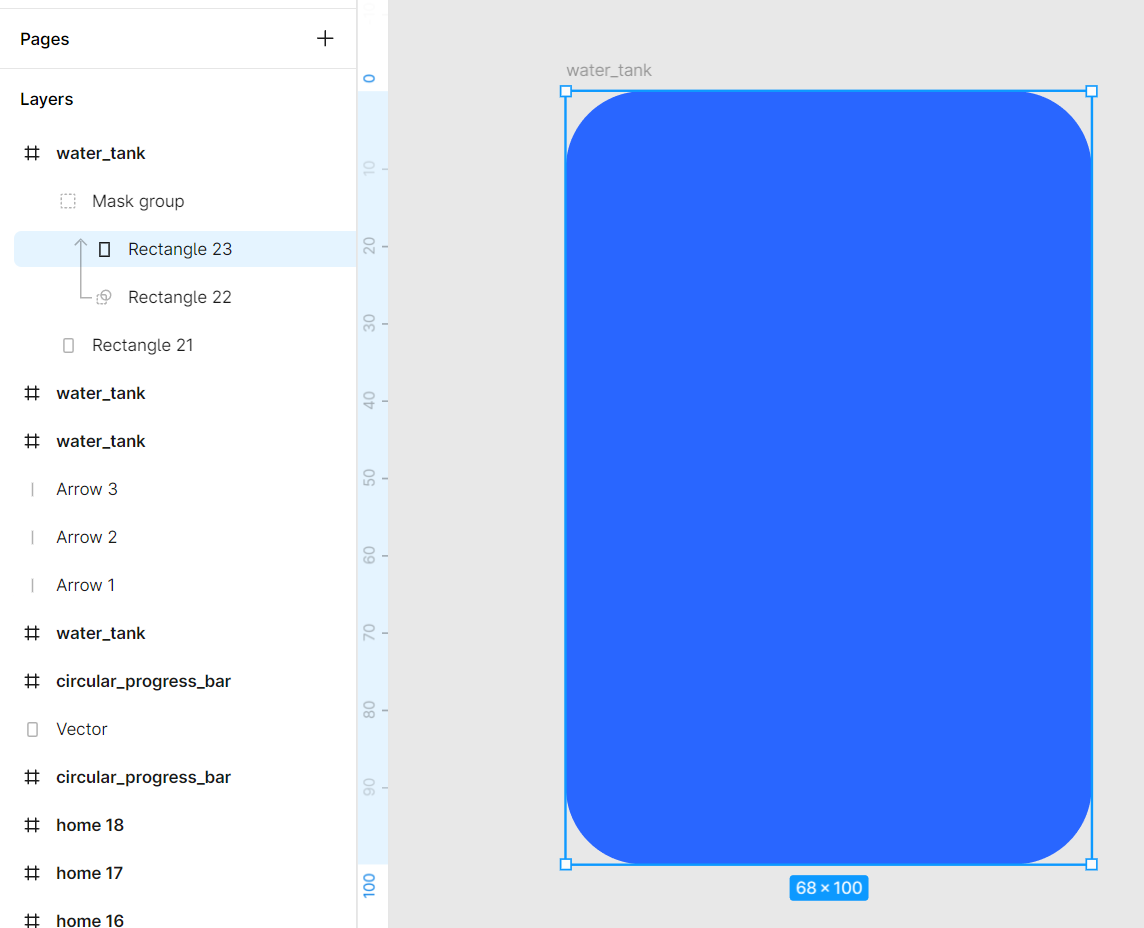The height and width of the screenshot is (928, 1144).
Task: Select the Rectangle 21 layer
Action: (x=143, y=345)
